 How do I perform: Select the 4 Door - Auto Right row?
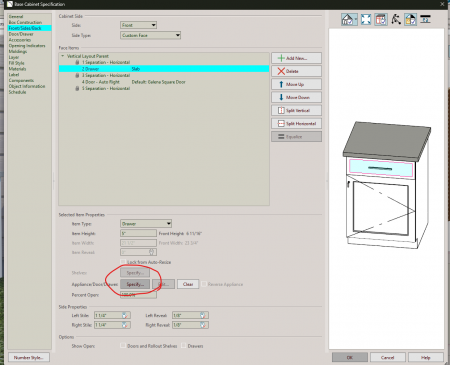pos(164,82)
